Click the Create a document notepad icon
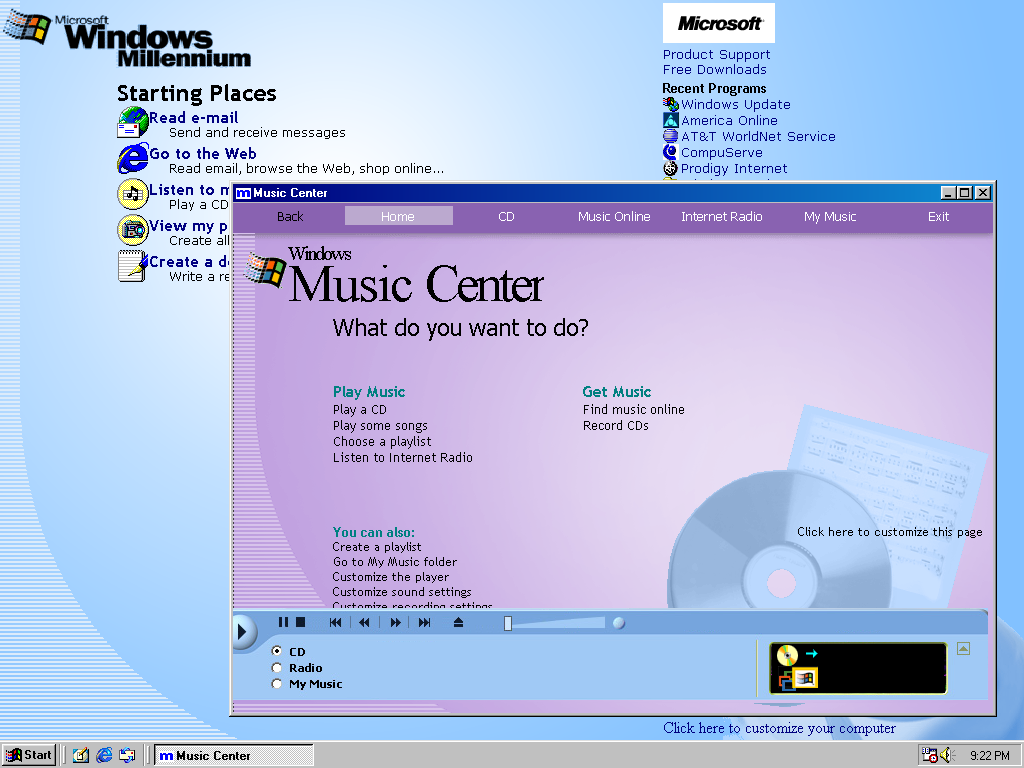This screenshot has width=1024, height=768. (133, 266)
